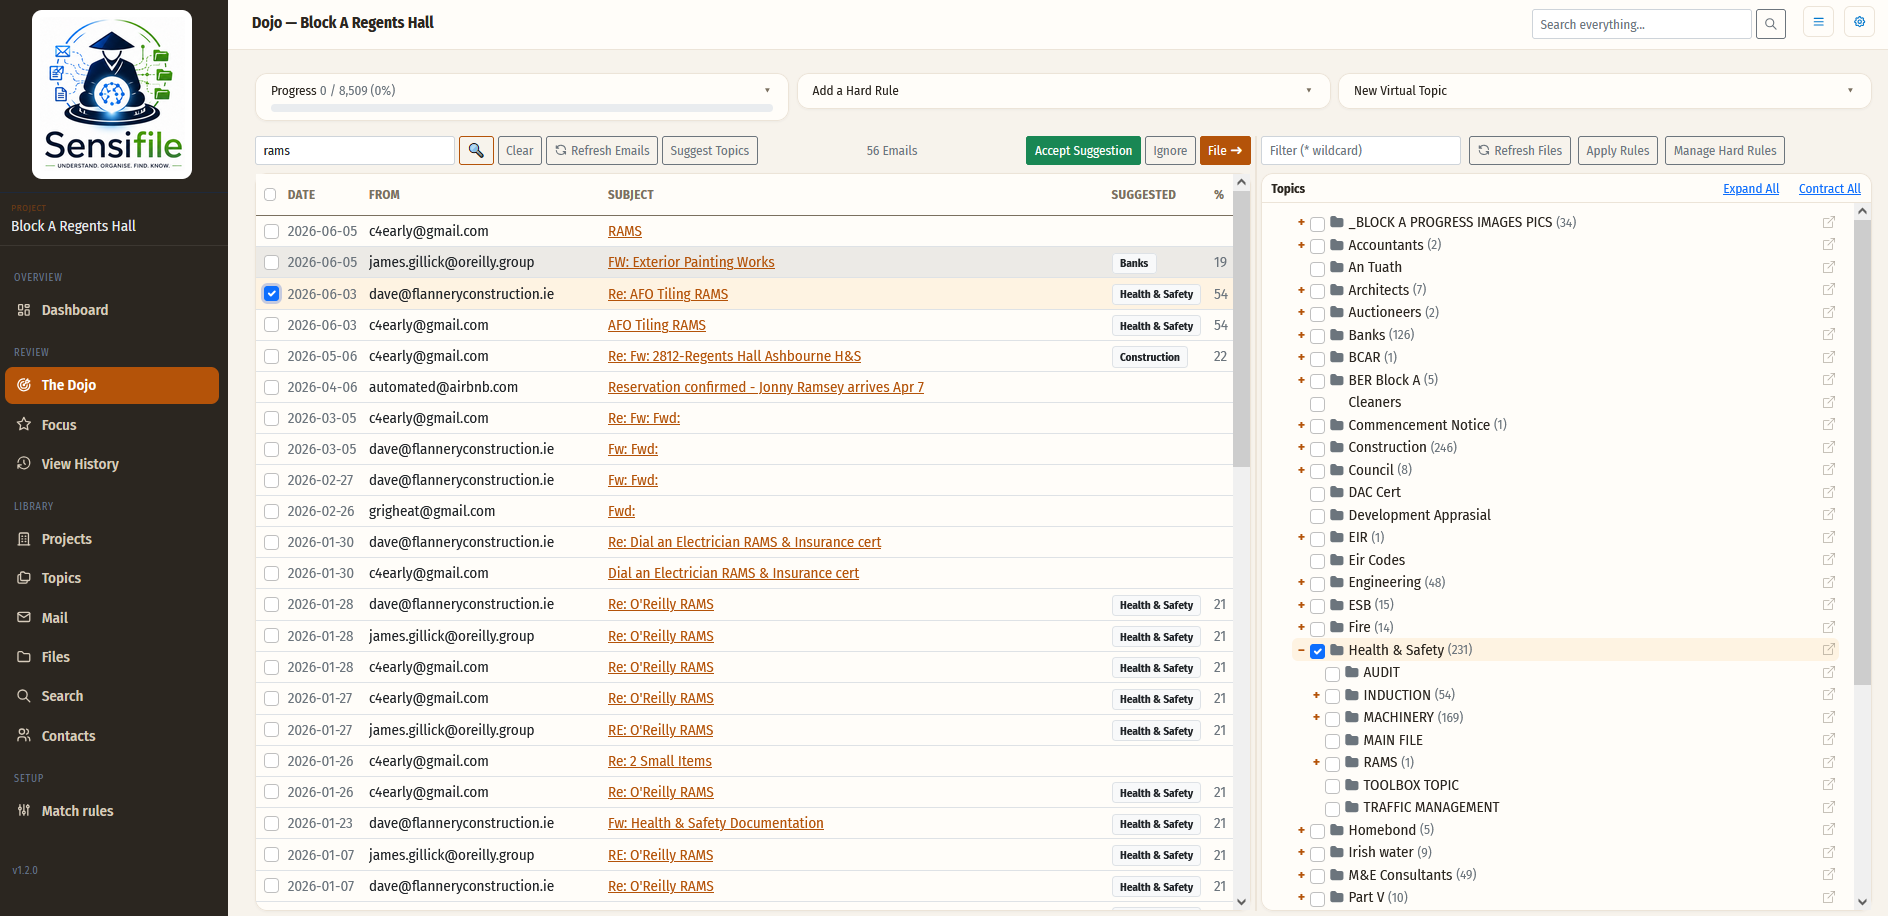Expand the RAMS subtopic
This screenshot has height=916, width=1888.
click(x=1316, y=762)
